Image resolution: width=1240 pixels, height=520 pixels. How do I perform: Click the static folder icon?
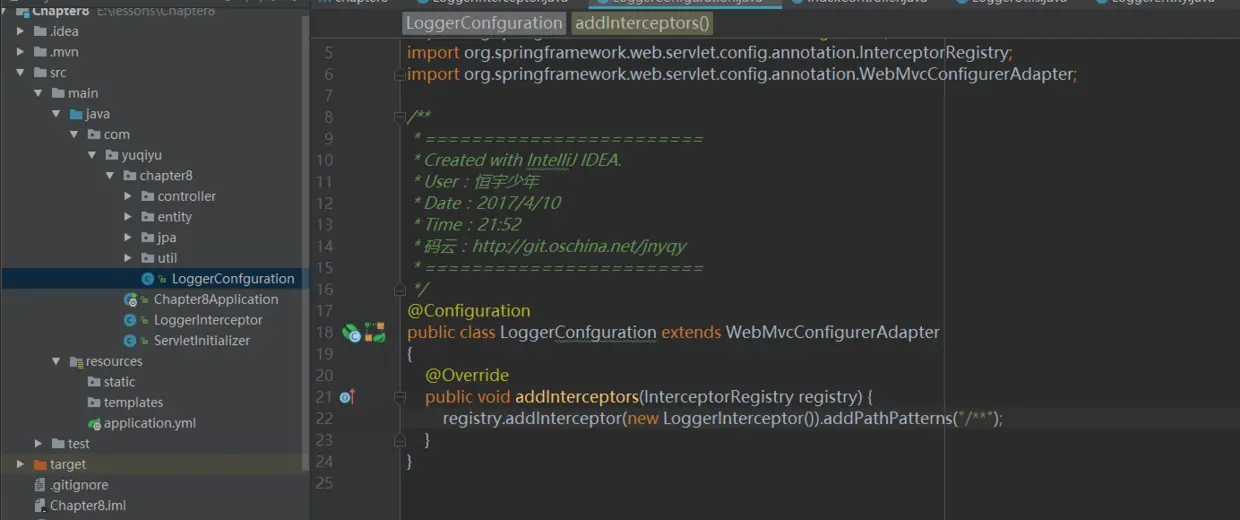tap(94, 382)
